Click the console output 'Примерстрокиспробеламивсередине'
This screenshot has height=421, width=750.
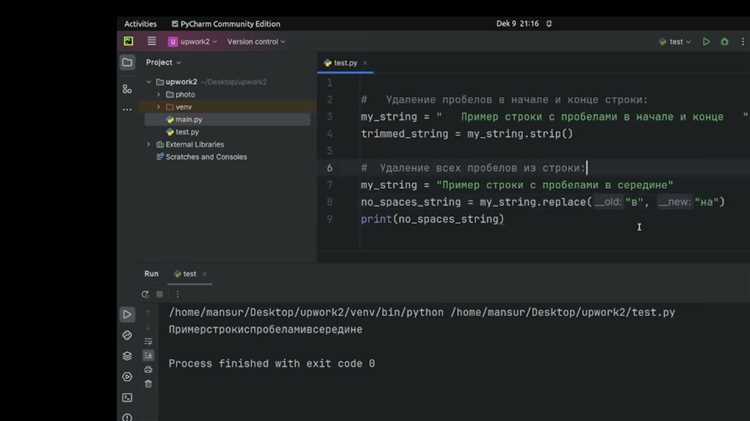point(265,330)
